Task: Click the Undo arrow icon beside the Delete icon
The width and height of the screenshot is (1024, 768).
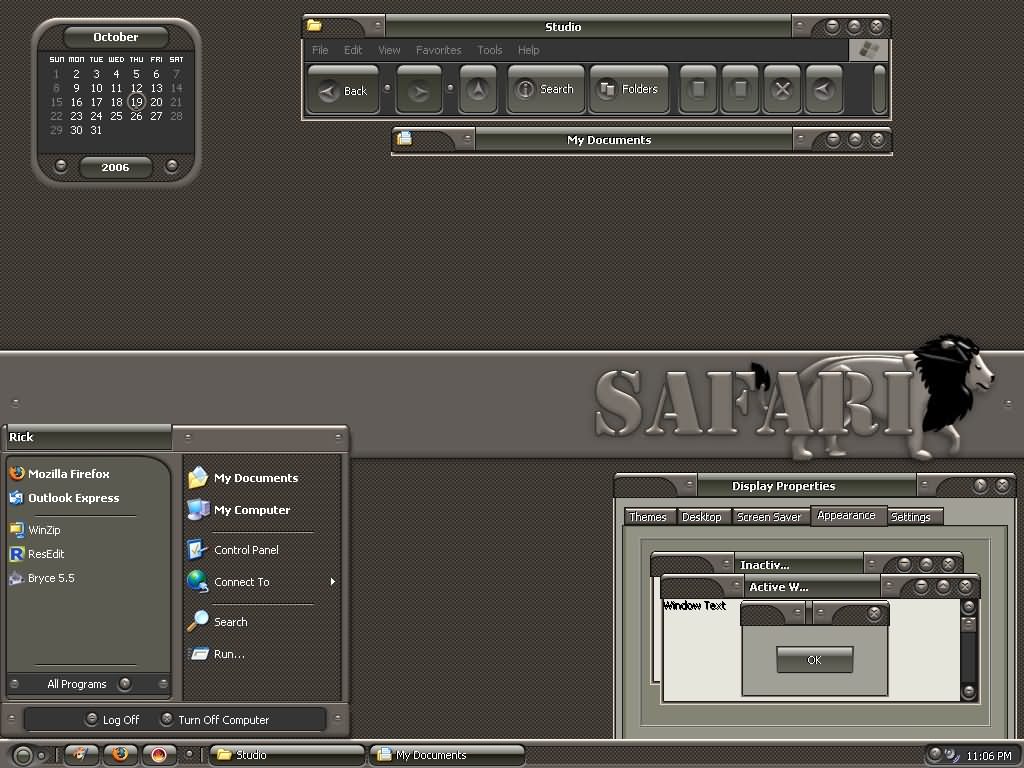Action: pyautogui.click(x=824, y=89)
